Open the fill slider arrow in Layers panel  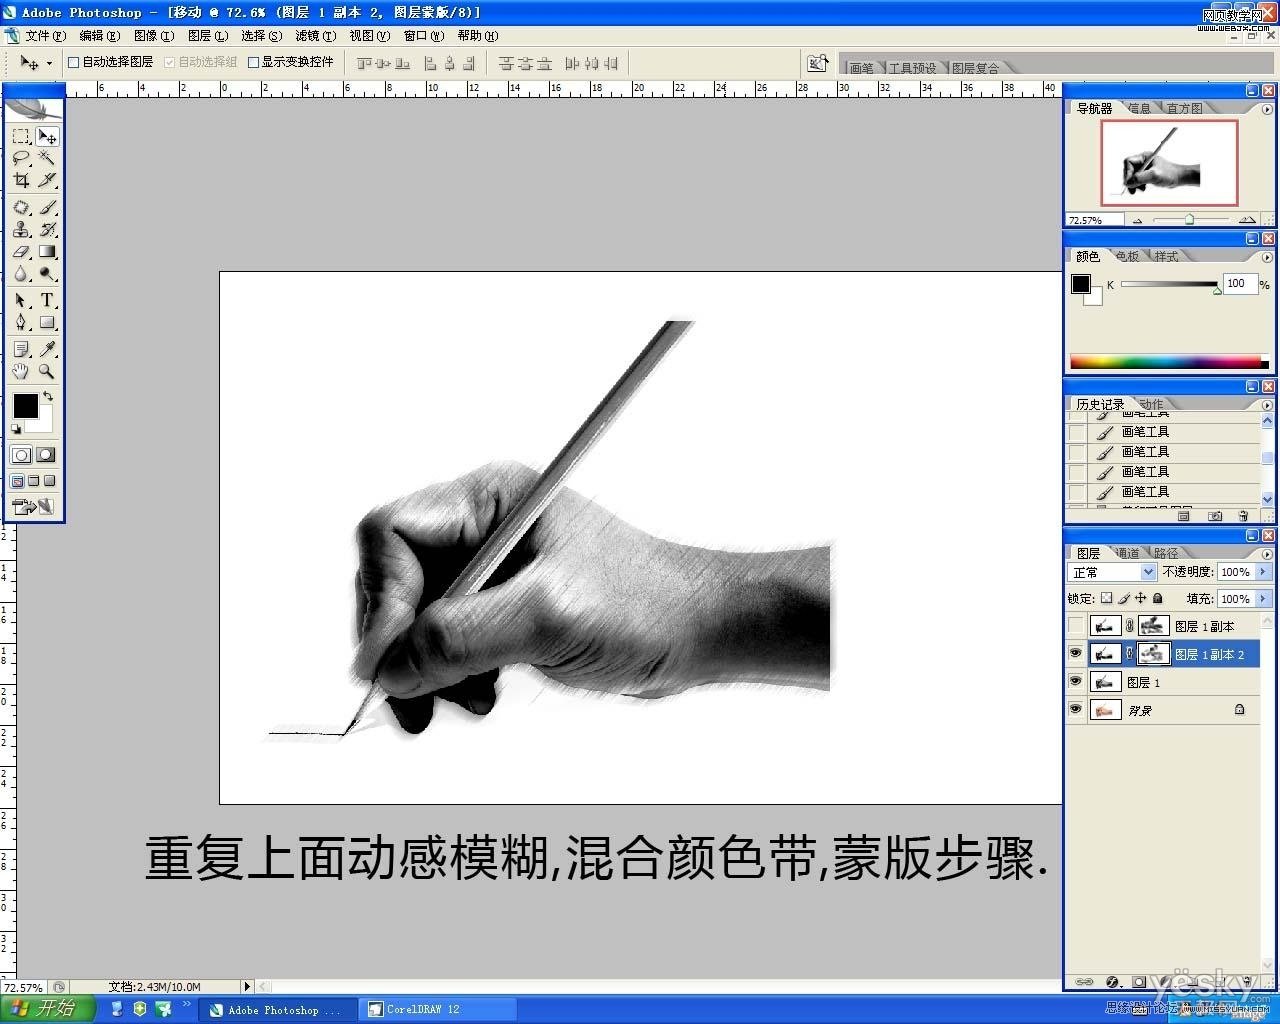pos(1263,599)
